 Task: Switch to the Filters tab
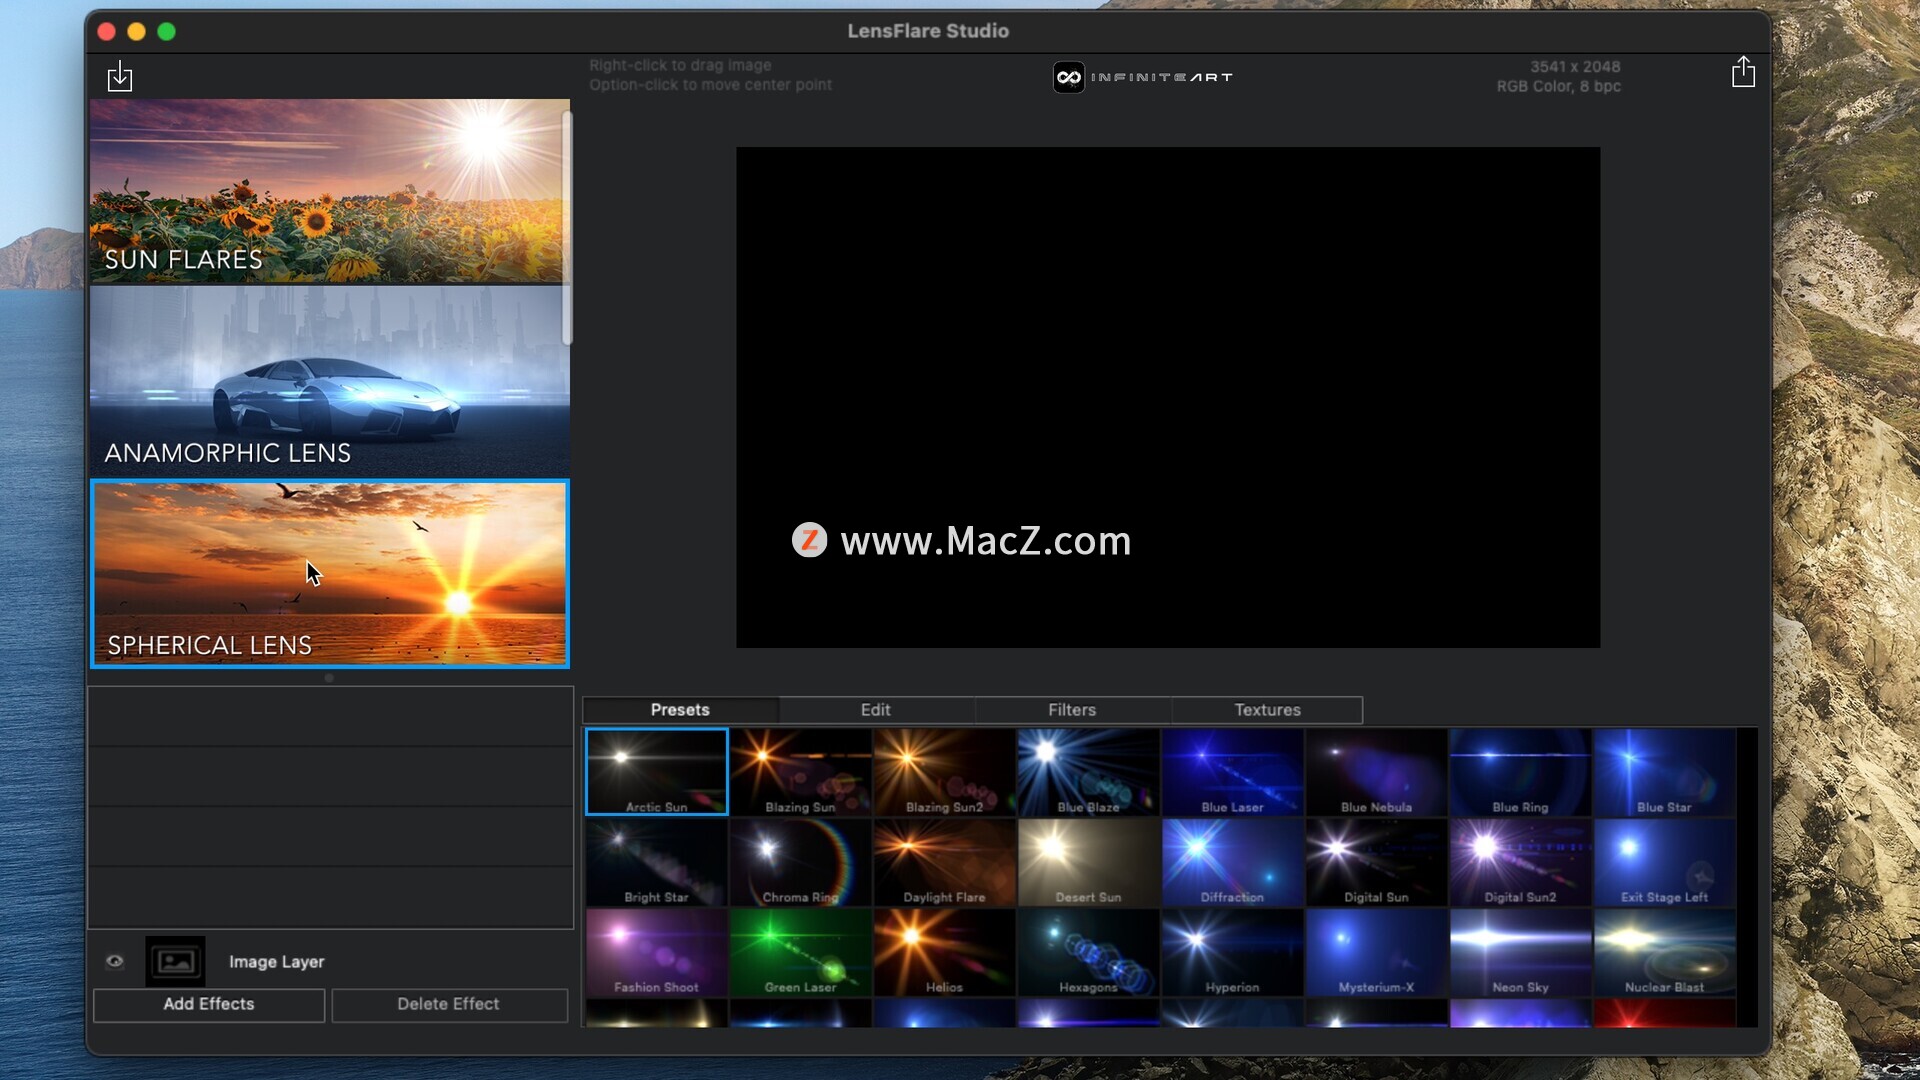[x=1072, y=710]
